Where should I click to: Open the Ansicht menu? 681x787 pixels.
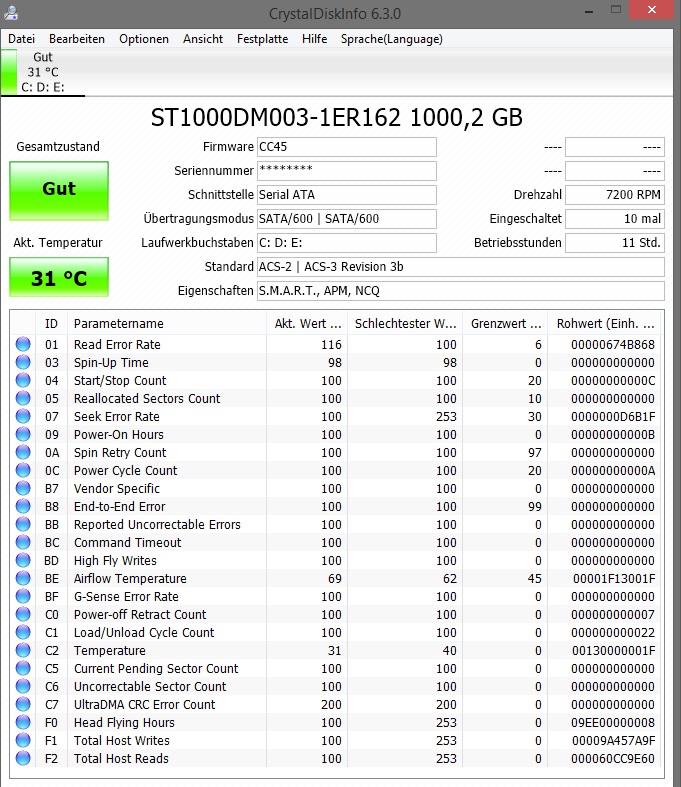click(x=203, y=39)
